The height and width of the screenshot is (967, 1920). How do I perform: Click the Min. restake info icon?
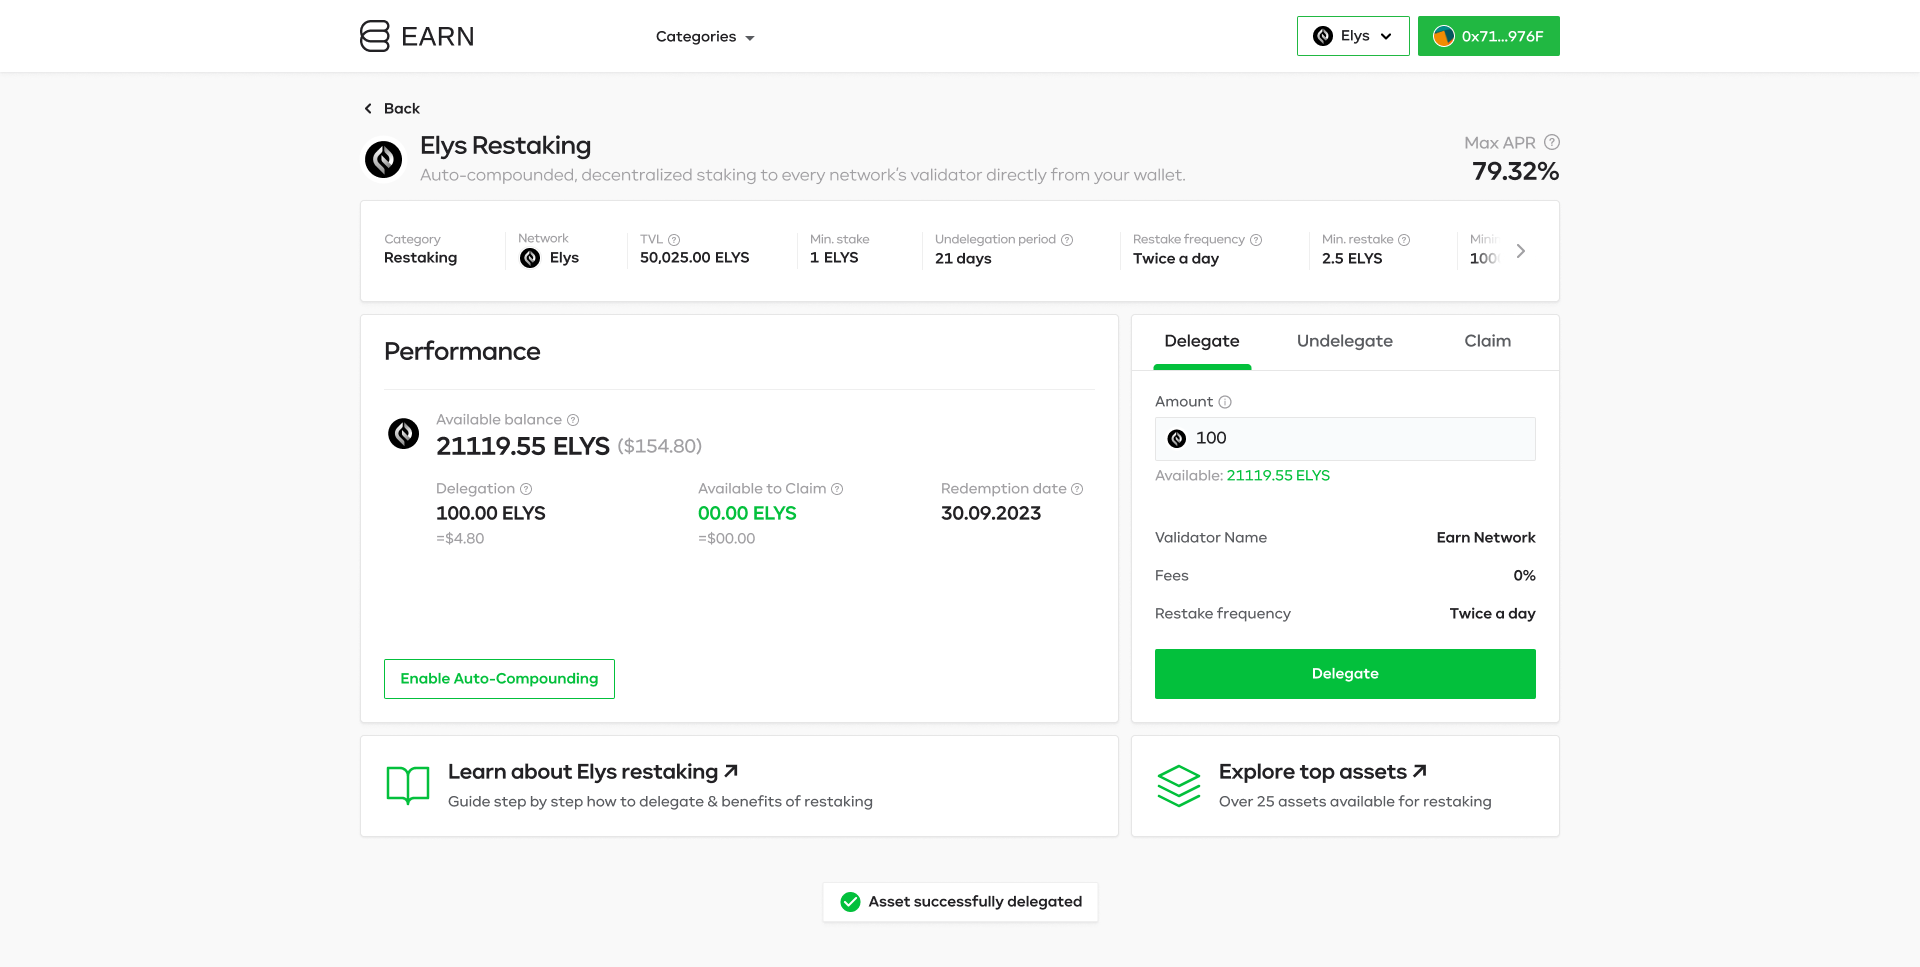(1404, 240)
